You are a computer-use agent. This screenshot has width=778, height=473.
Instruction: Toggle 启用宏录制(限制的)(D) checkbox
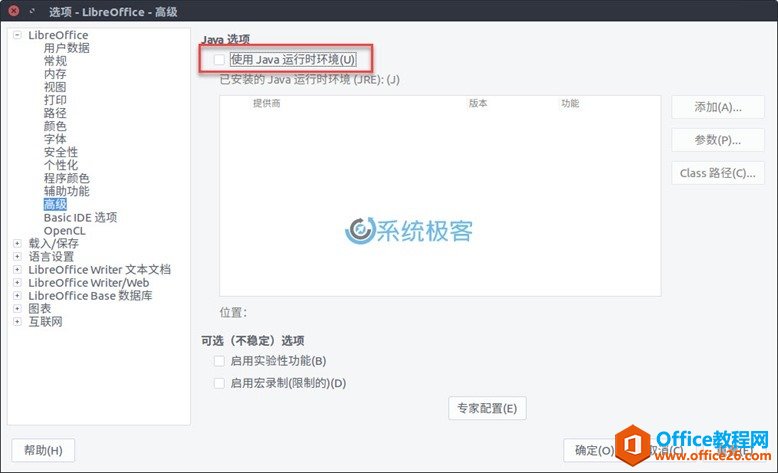(x=219, y=383)
